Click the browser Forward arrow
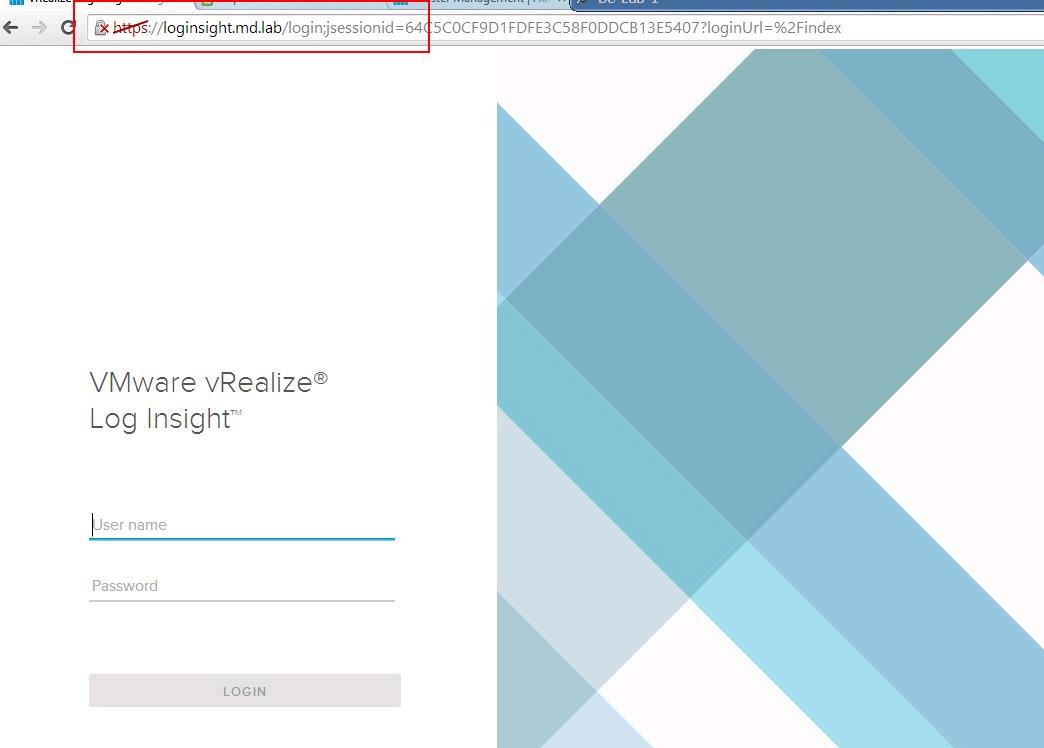This screenshot has width=1044, height=748. click(39, 27)
